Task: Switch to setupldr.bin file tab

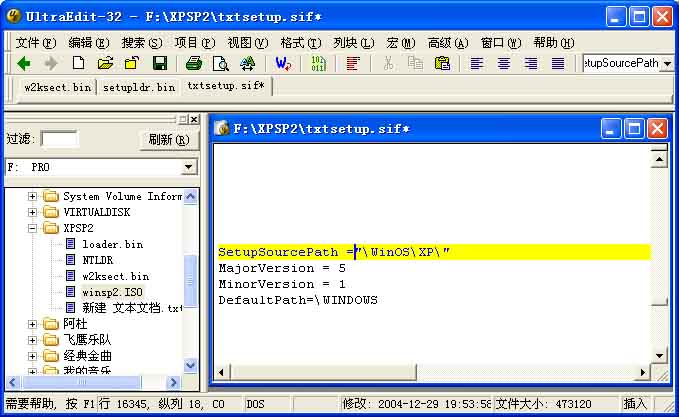Action: point(139,87)
